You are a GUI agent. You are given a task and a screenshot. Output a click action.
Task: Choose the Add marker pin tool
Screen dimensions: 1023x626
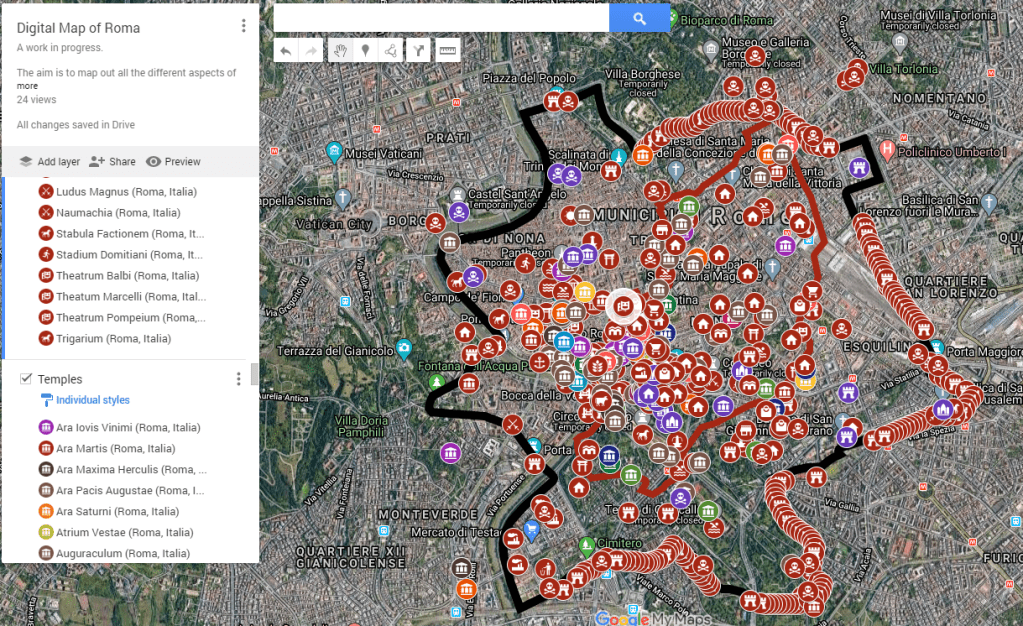point(365,50)
